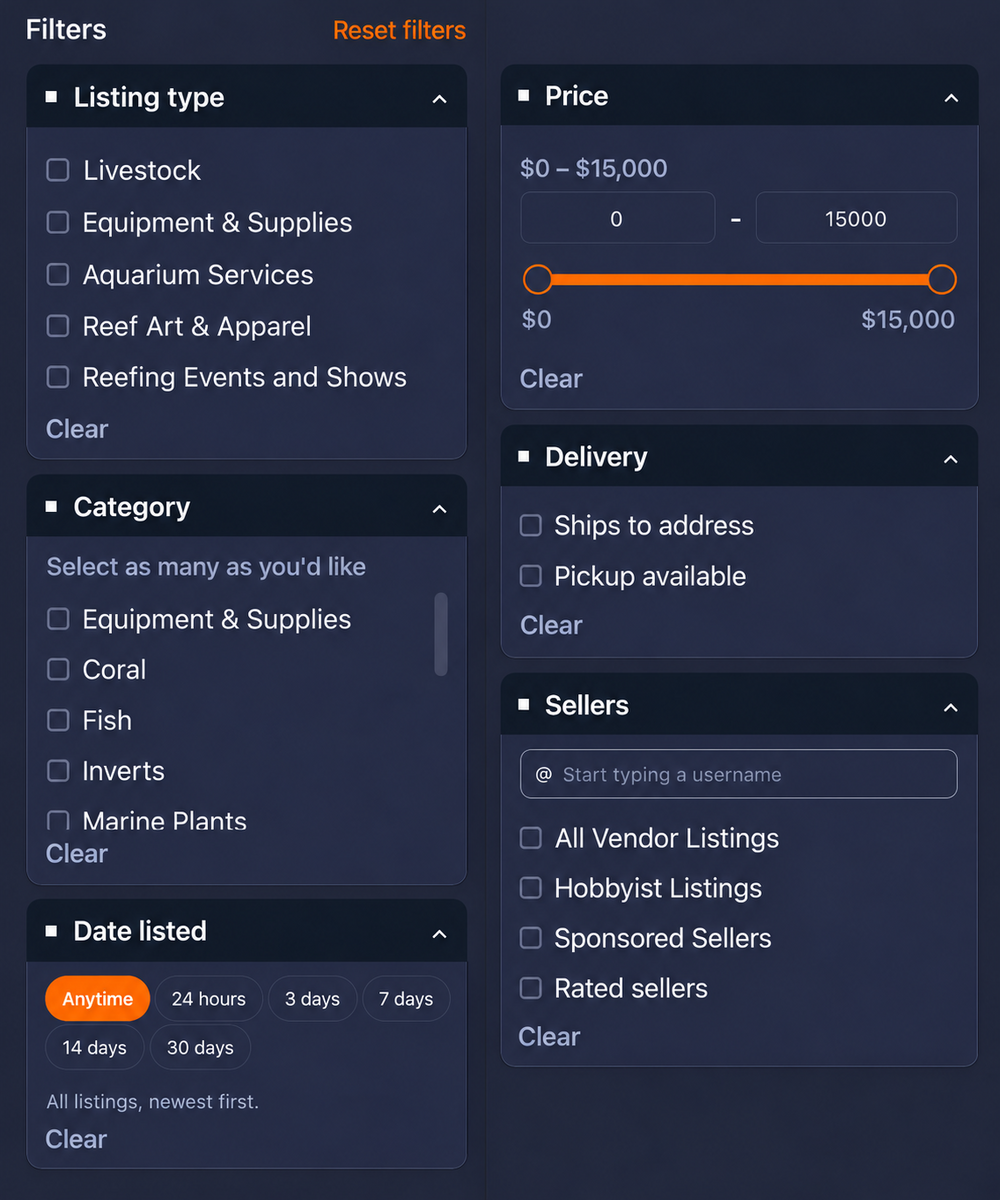
Task: Tick the Coral category checkbox
Action: click(58, 669)
